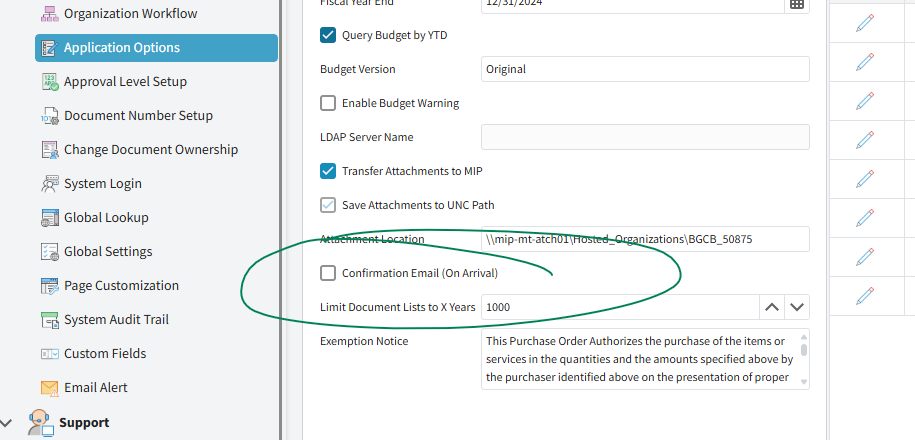Viewport: 915px width, 440px height.
Task: Click the Attachment Location path field
Action: (644, 239)
